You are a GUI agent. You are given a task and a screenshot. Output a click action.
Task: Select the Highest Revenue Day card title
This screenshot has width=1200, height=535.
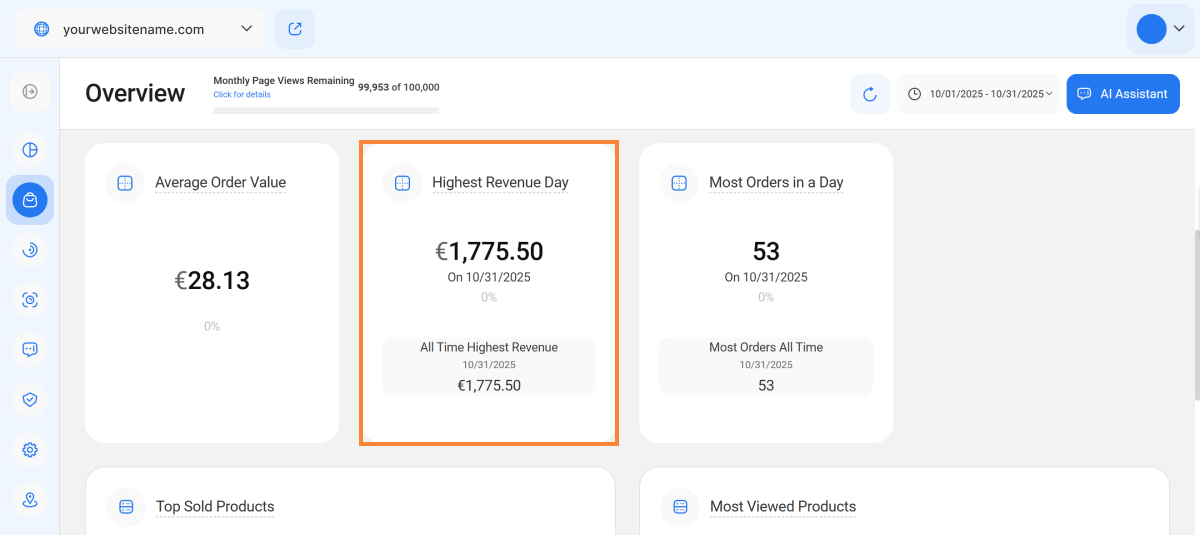click(500, 183)
